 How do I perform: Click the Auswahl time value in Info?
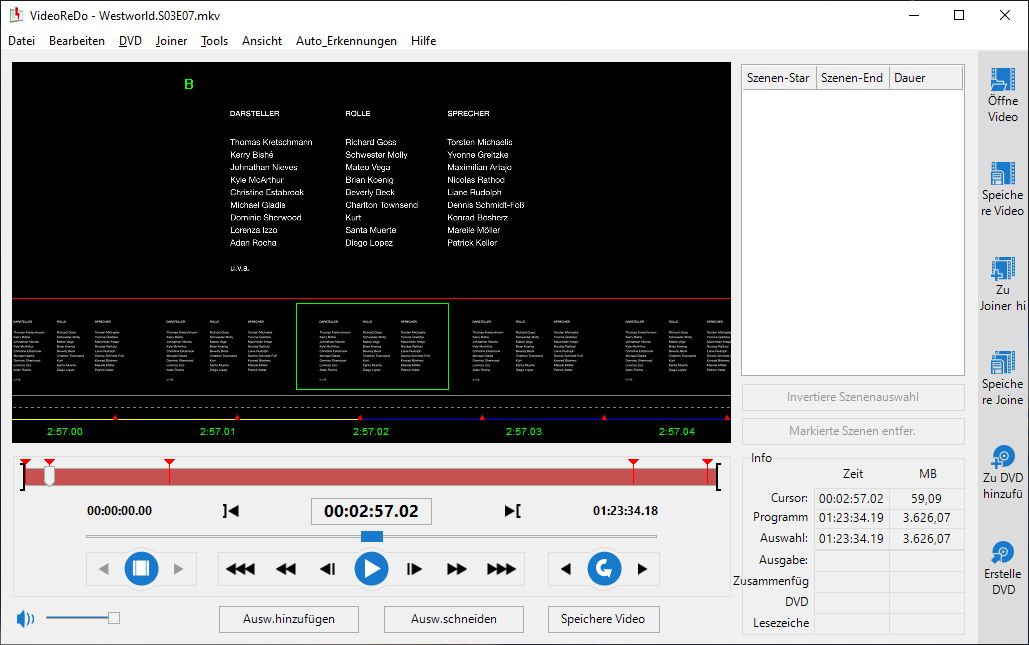[851, 539]
